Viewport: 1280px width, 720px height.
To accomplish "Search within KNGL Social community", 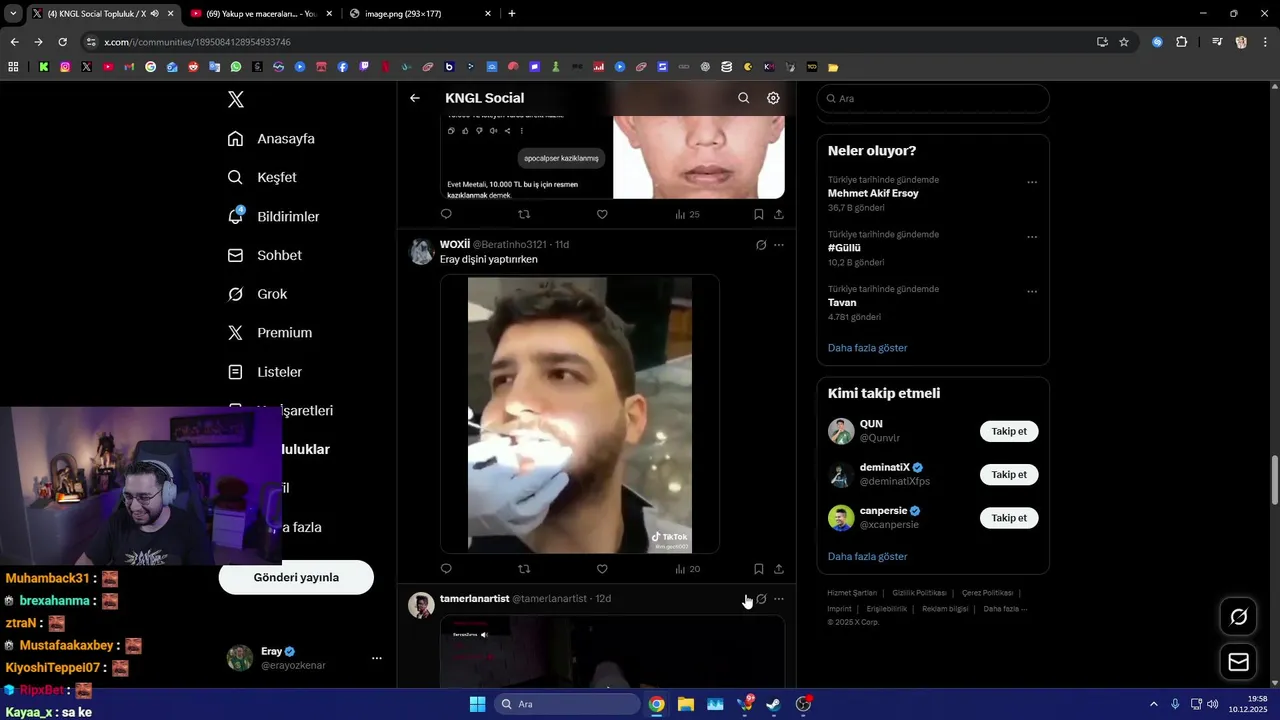I will [743, 98].
